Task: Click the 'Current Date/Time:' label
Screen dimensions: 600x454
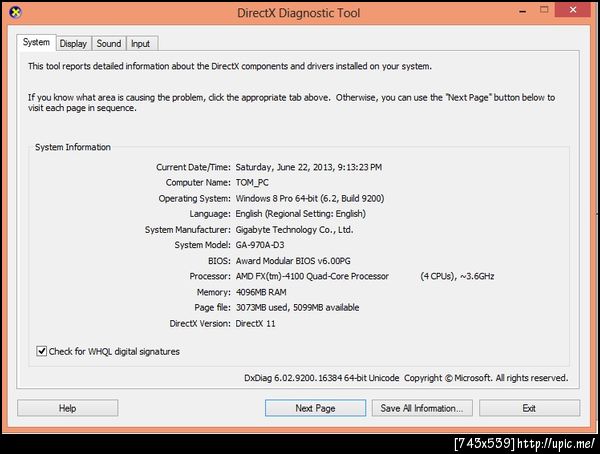Action: click(x=193, y=167)
